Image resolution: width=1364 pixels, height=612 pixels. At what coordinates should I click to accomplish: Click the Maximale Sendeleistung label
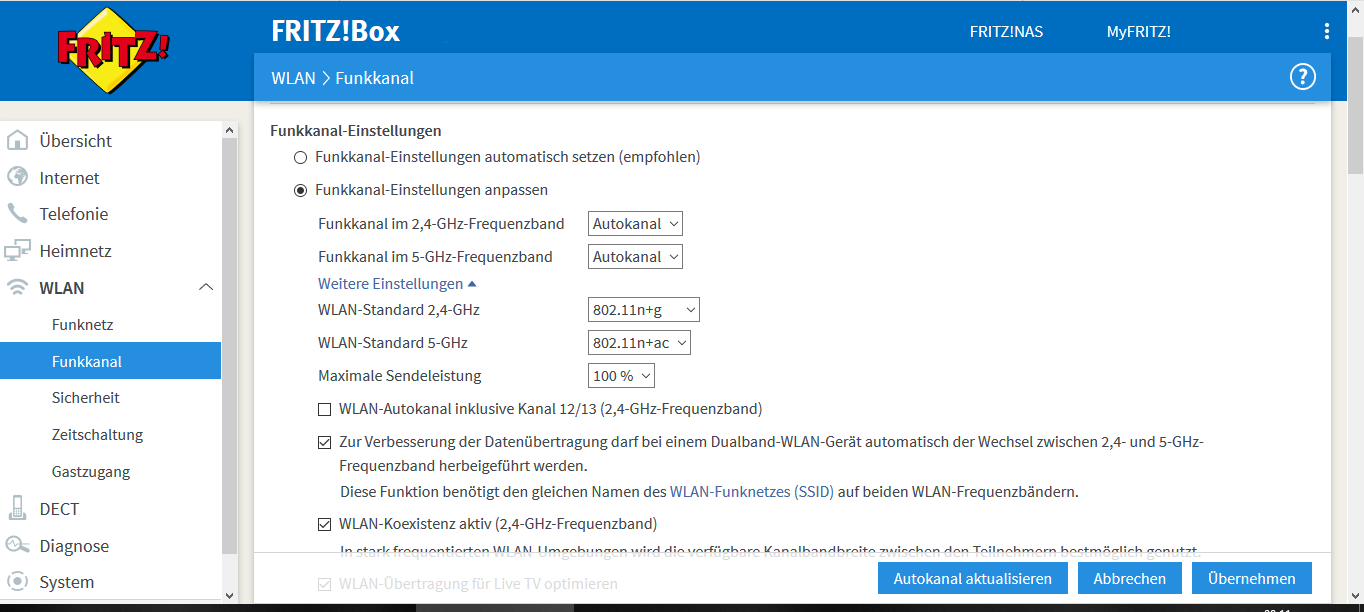pyautogui.click(x=400, y=376)
